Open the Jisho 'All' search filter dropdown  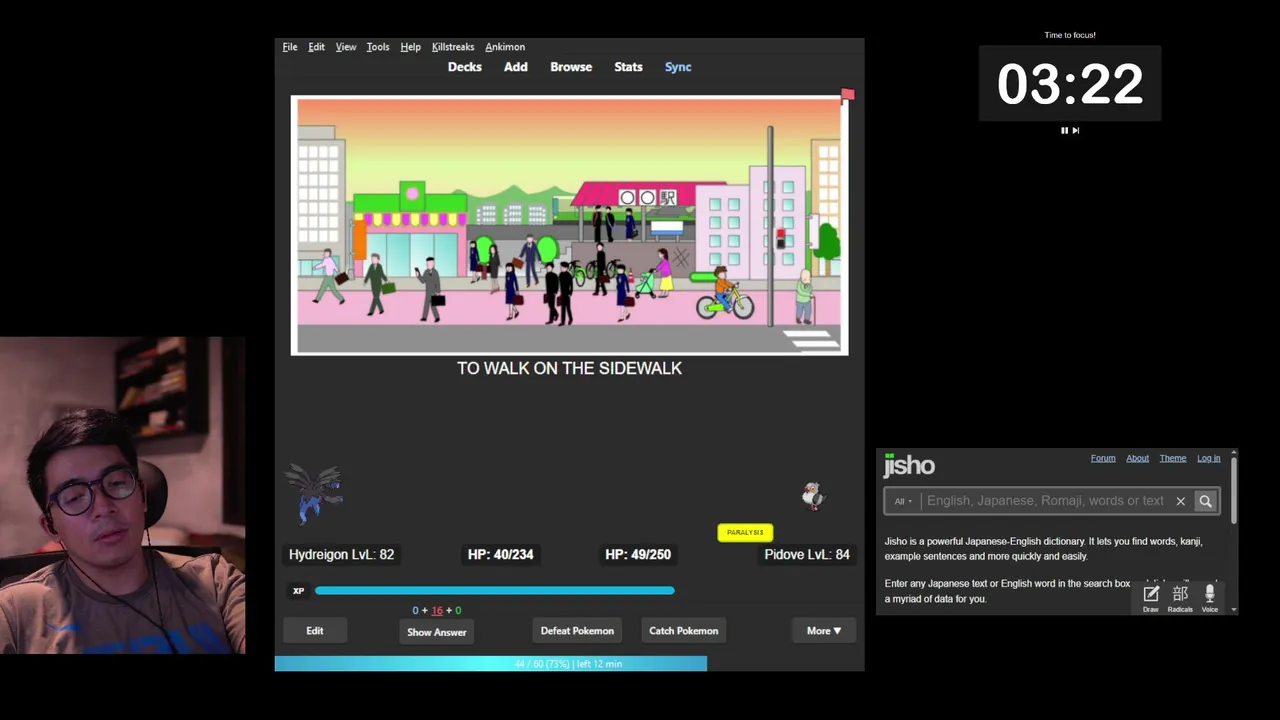coord(903,501)
